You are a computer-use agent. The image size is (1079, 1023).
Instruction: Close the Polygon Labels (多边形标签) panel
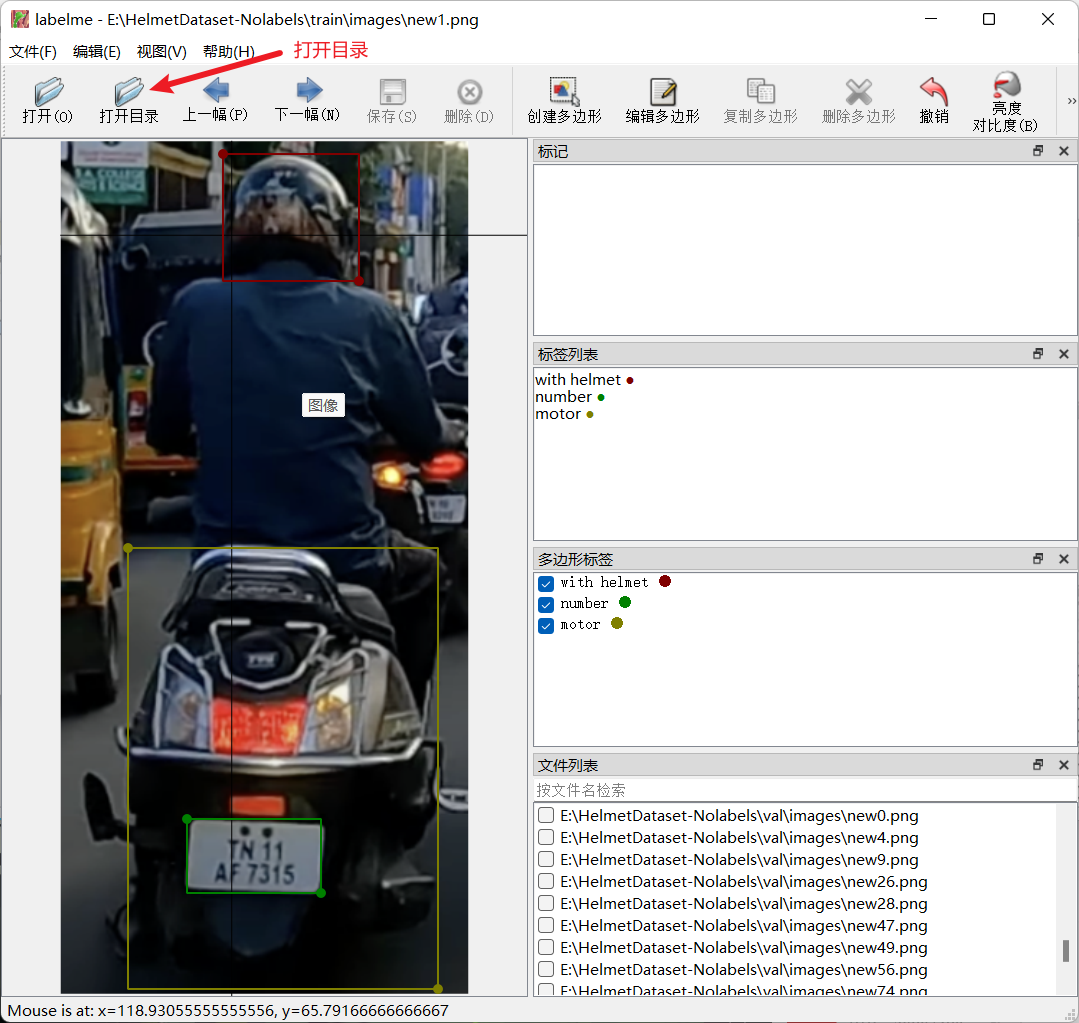(1064, 559)
